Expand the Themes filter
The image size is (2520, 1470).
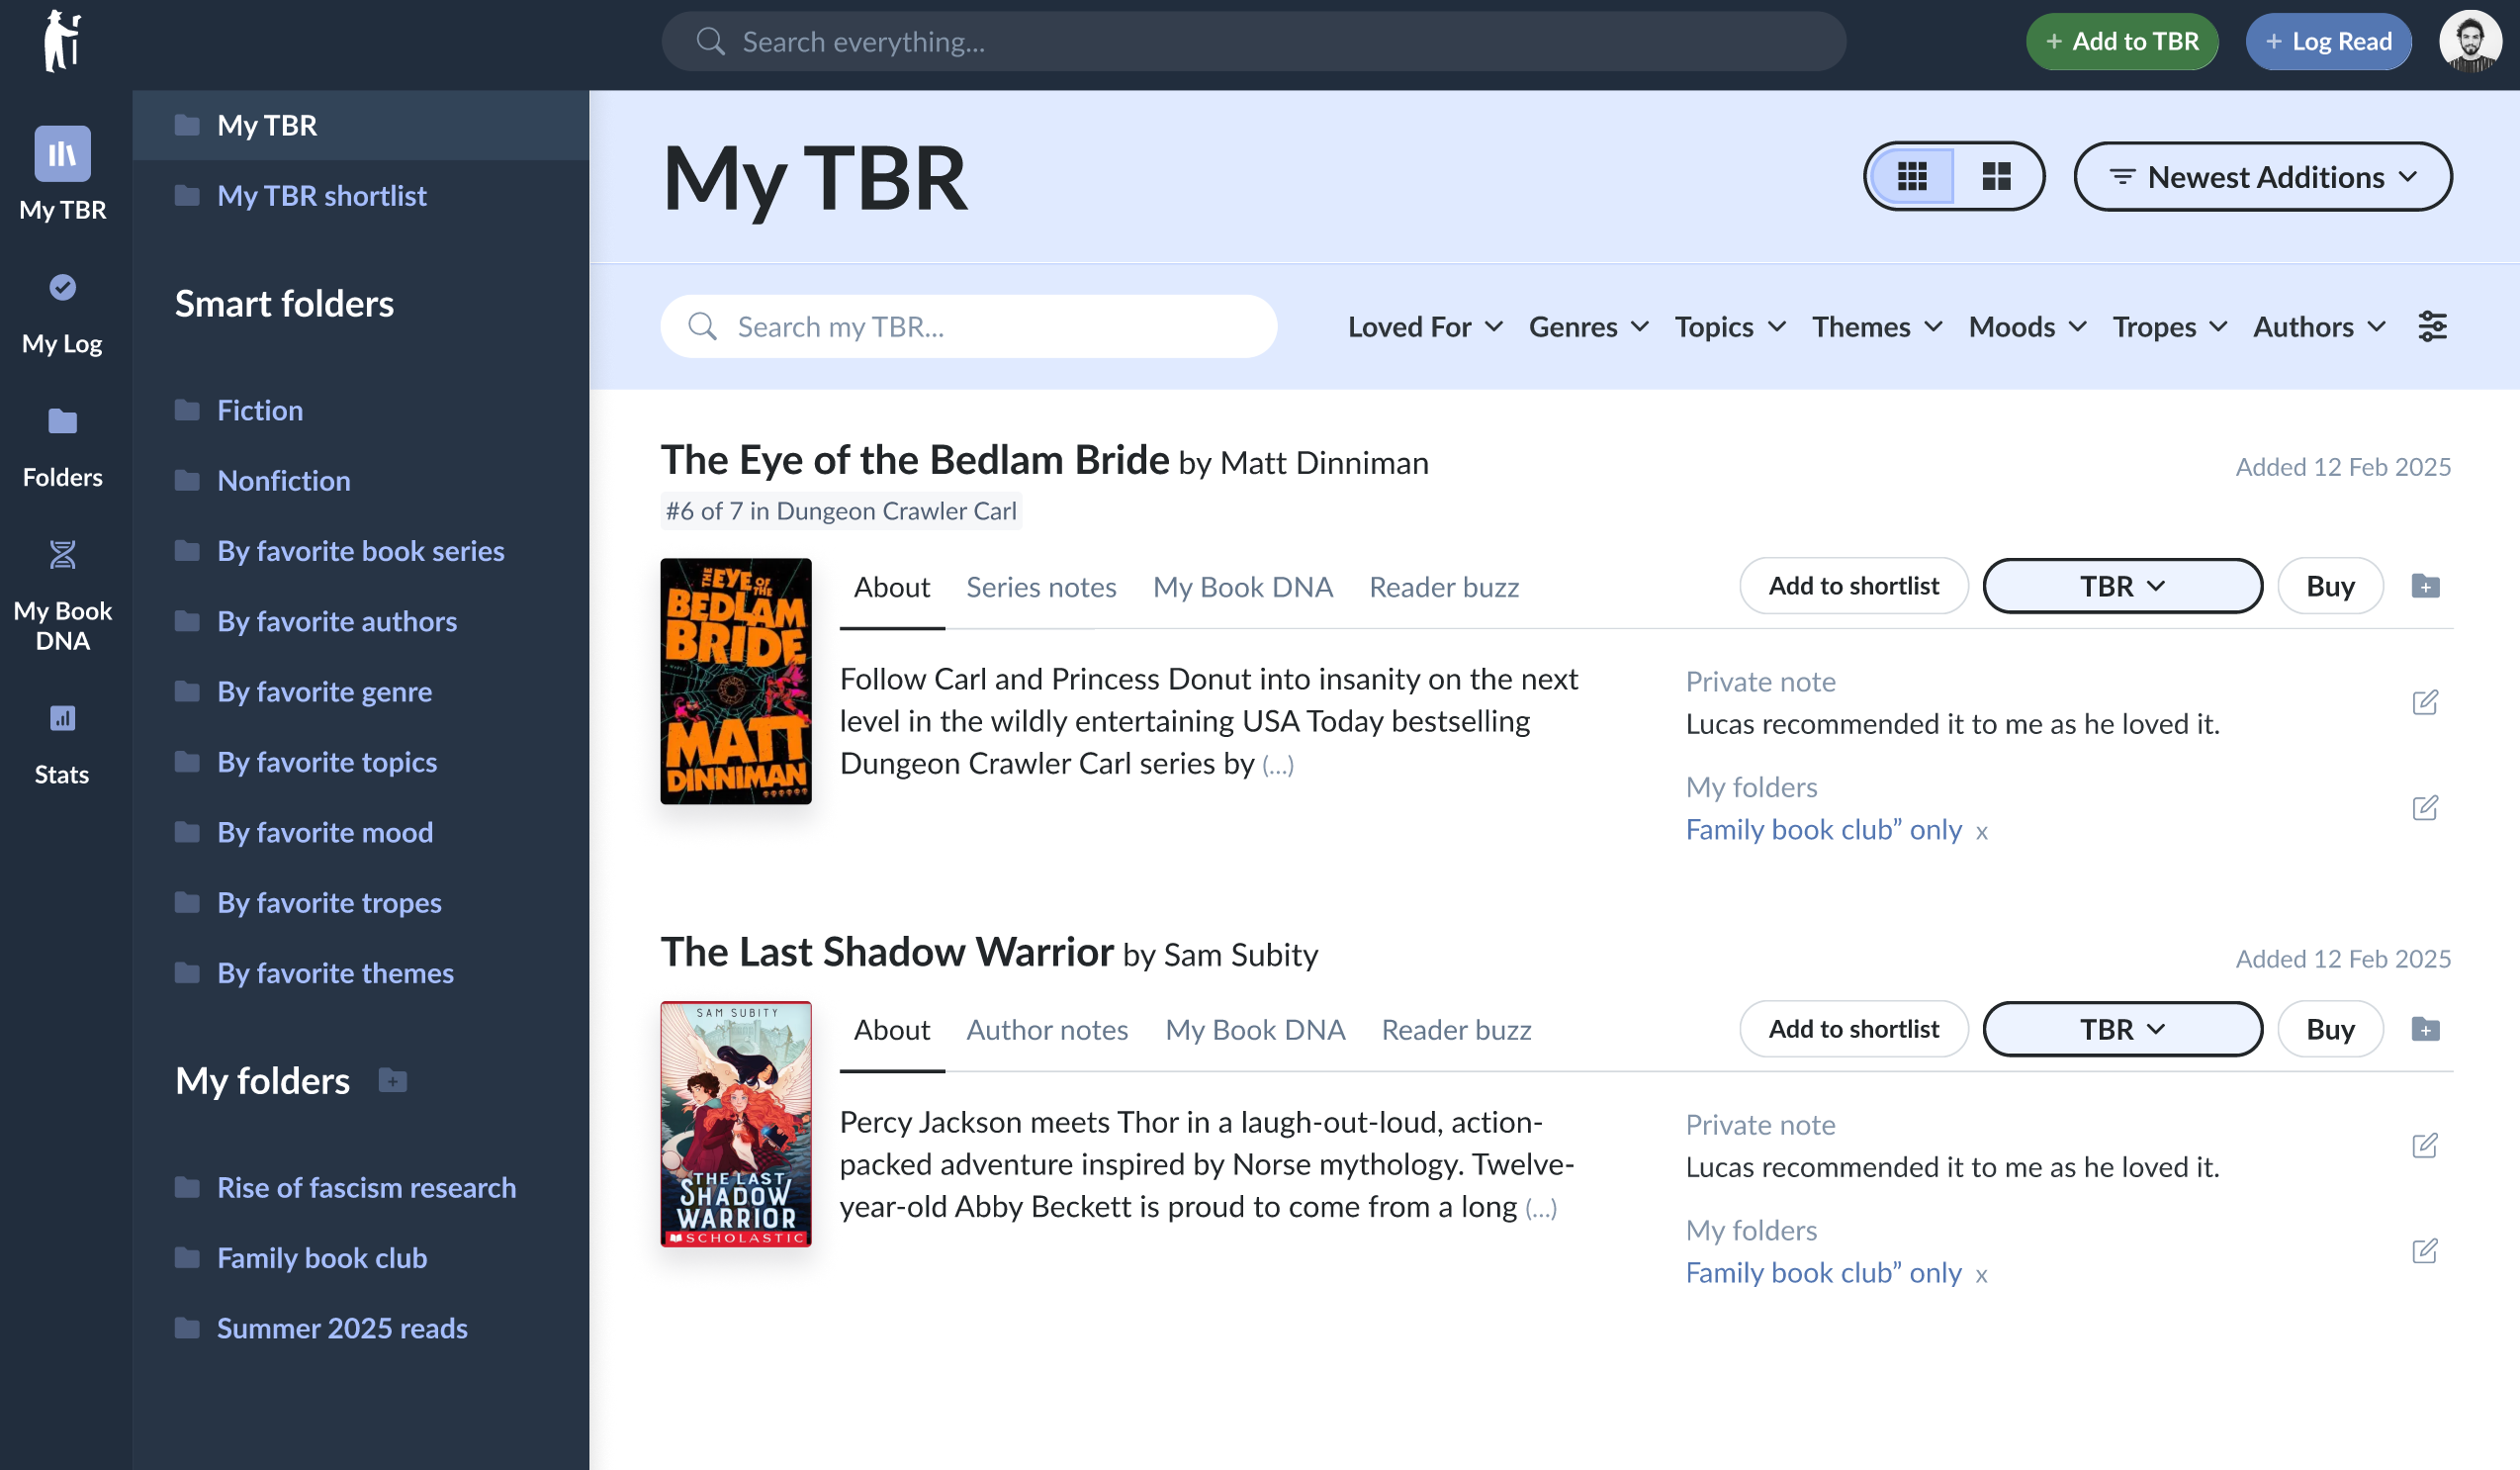[x=1877, y=327]
